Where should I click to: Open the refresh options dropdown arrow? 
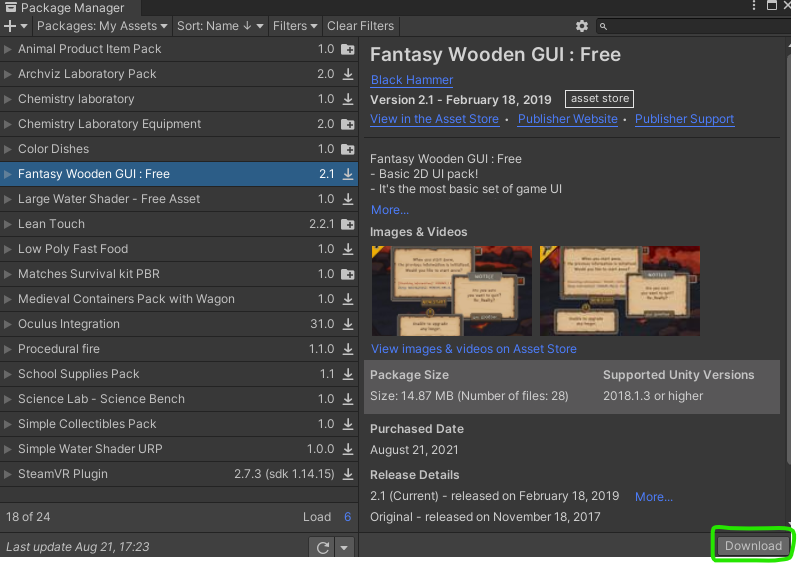pyautogui.click(x=344, y=548)
